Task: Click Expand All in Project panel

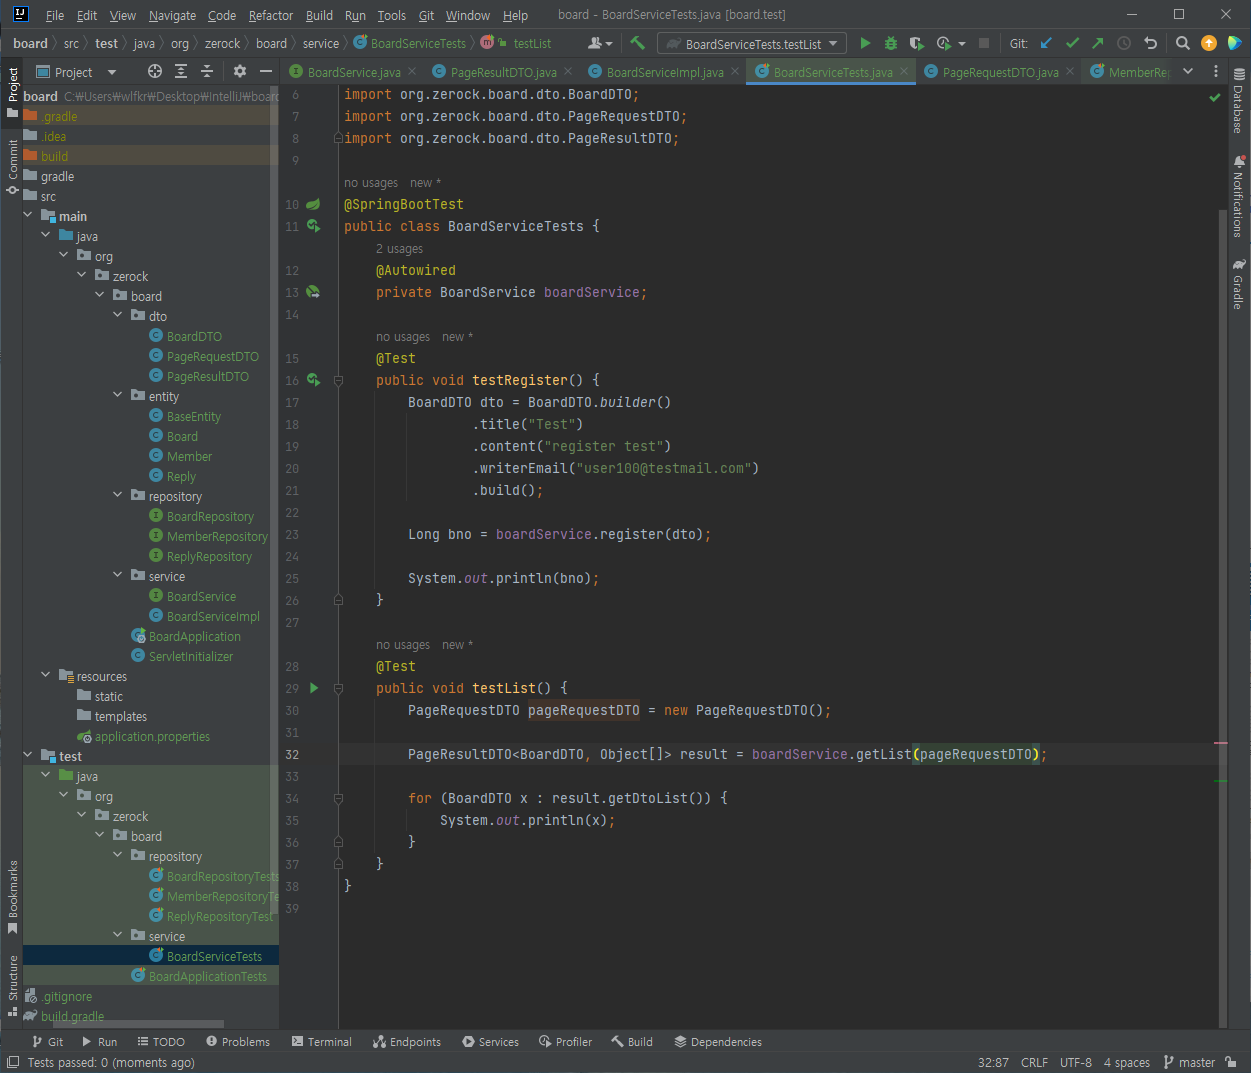Action: click(x=181, y=71)
